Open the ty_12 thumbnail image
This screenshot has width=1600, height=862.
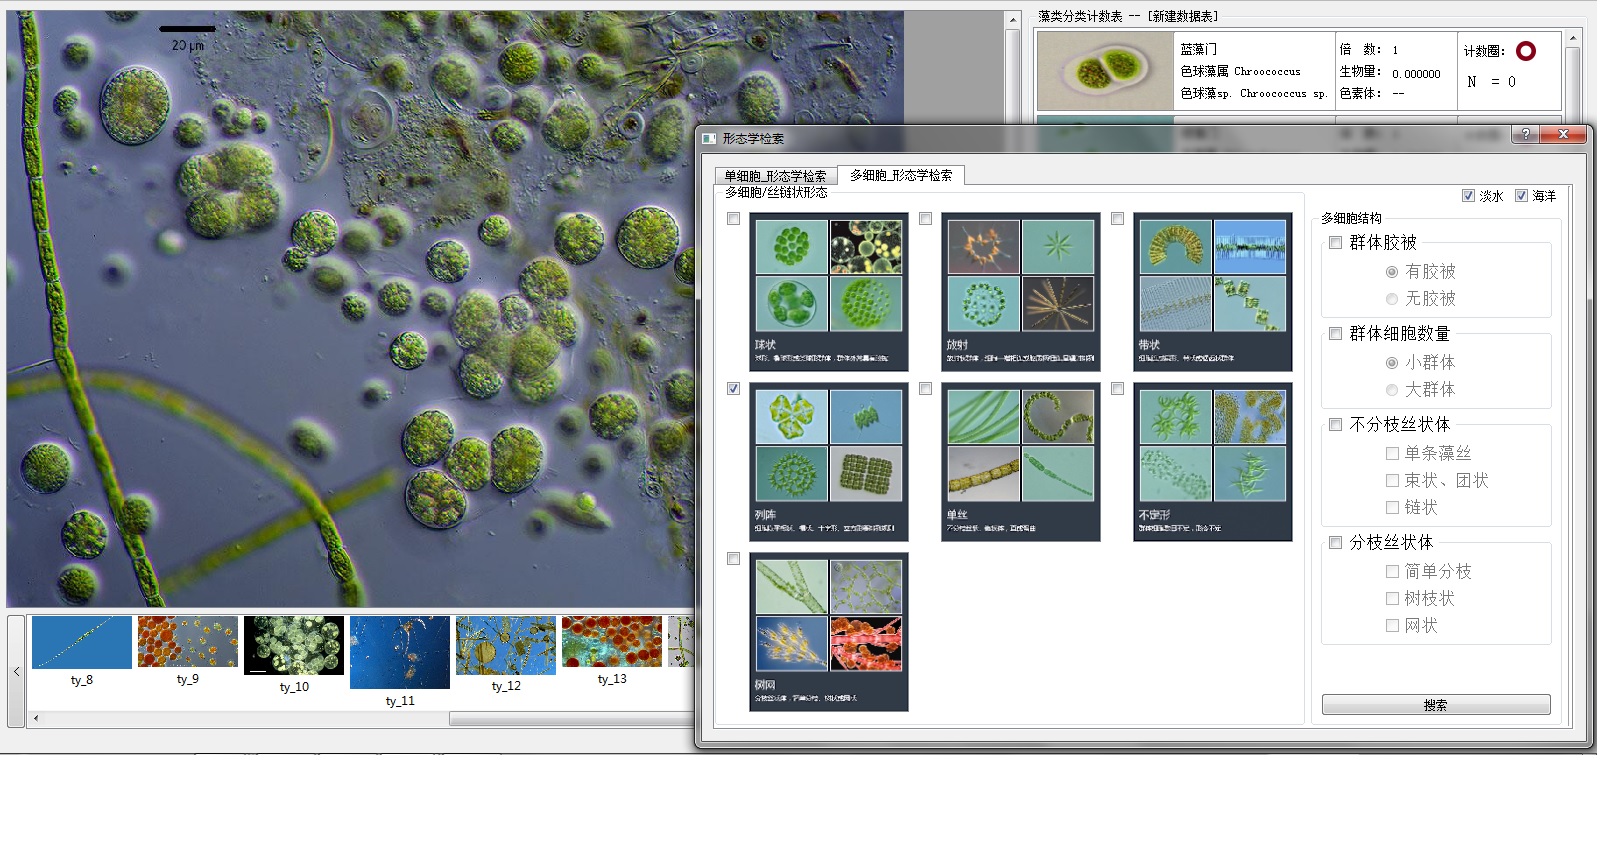[506, 645]
